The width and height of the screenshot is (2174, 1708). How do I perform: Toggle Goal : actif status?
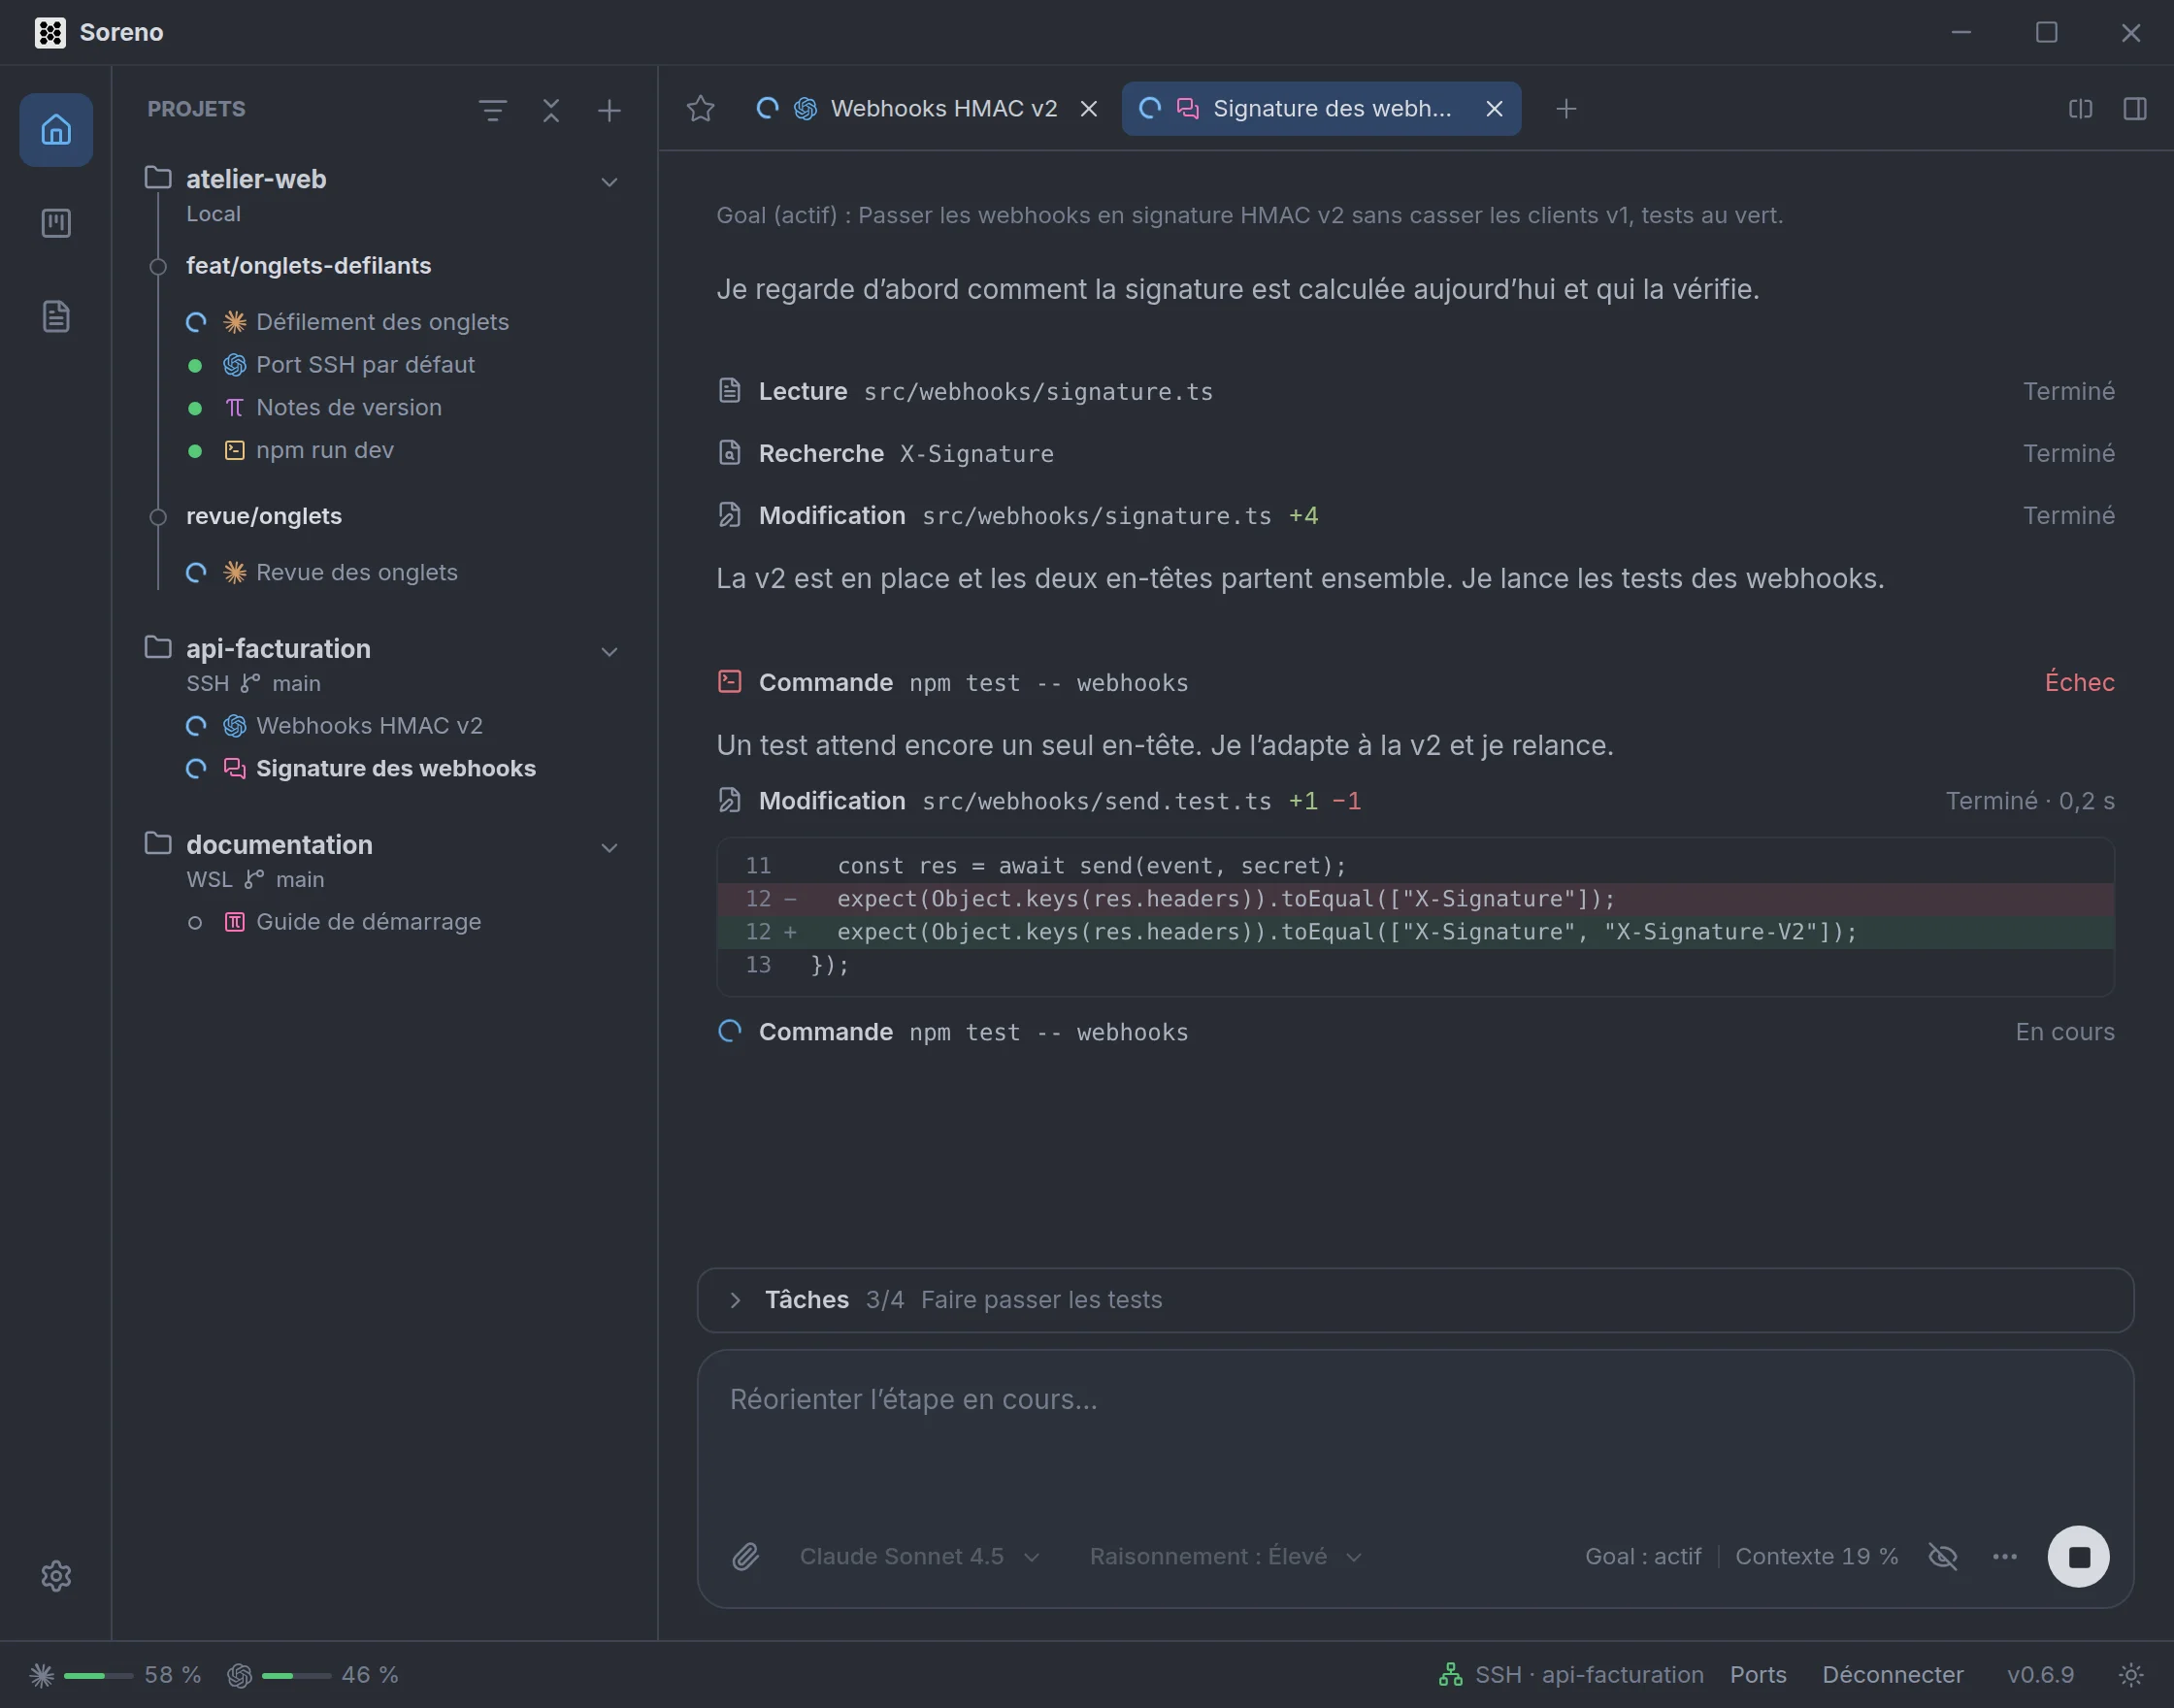click(1642, 1556)
